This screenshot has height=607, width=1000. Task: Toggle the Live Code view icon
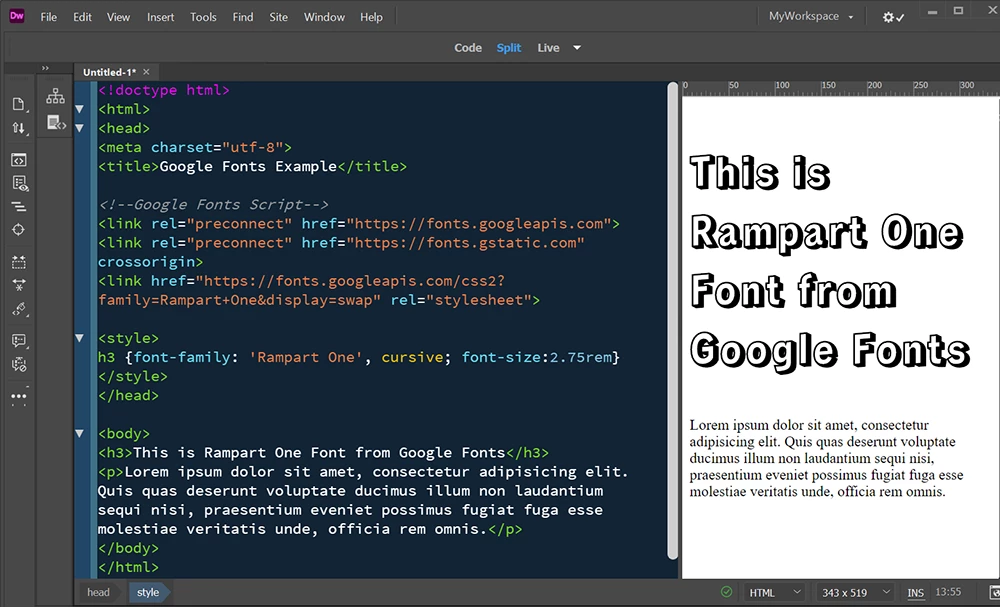click(x=18, y=160)
